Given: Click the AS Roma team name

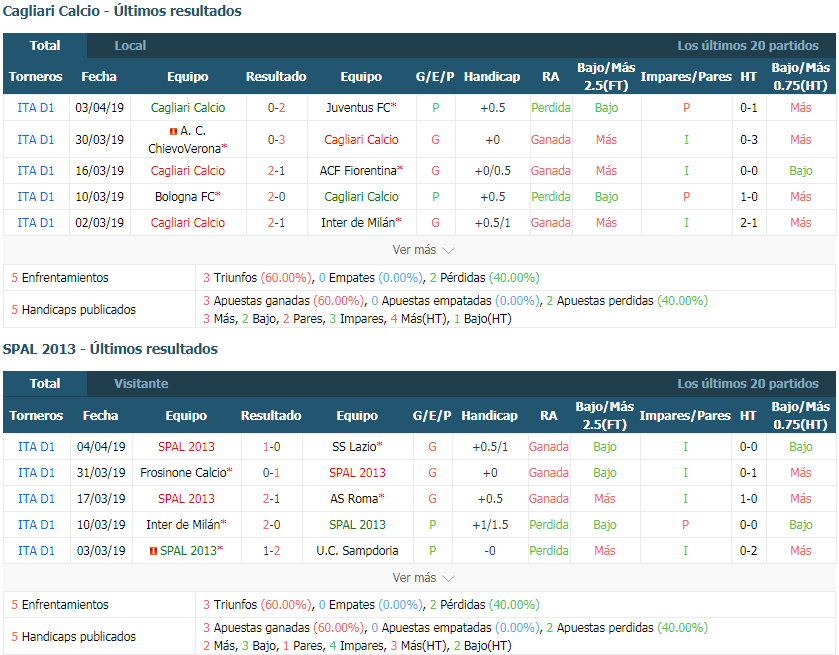Looking at the screenshot, I should point(354,499).
